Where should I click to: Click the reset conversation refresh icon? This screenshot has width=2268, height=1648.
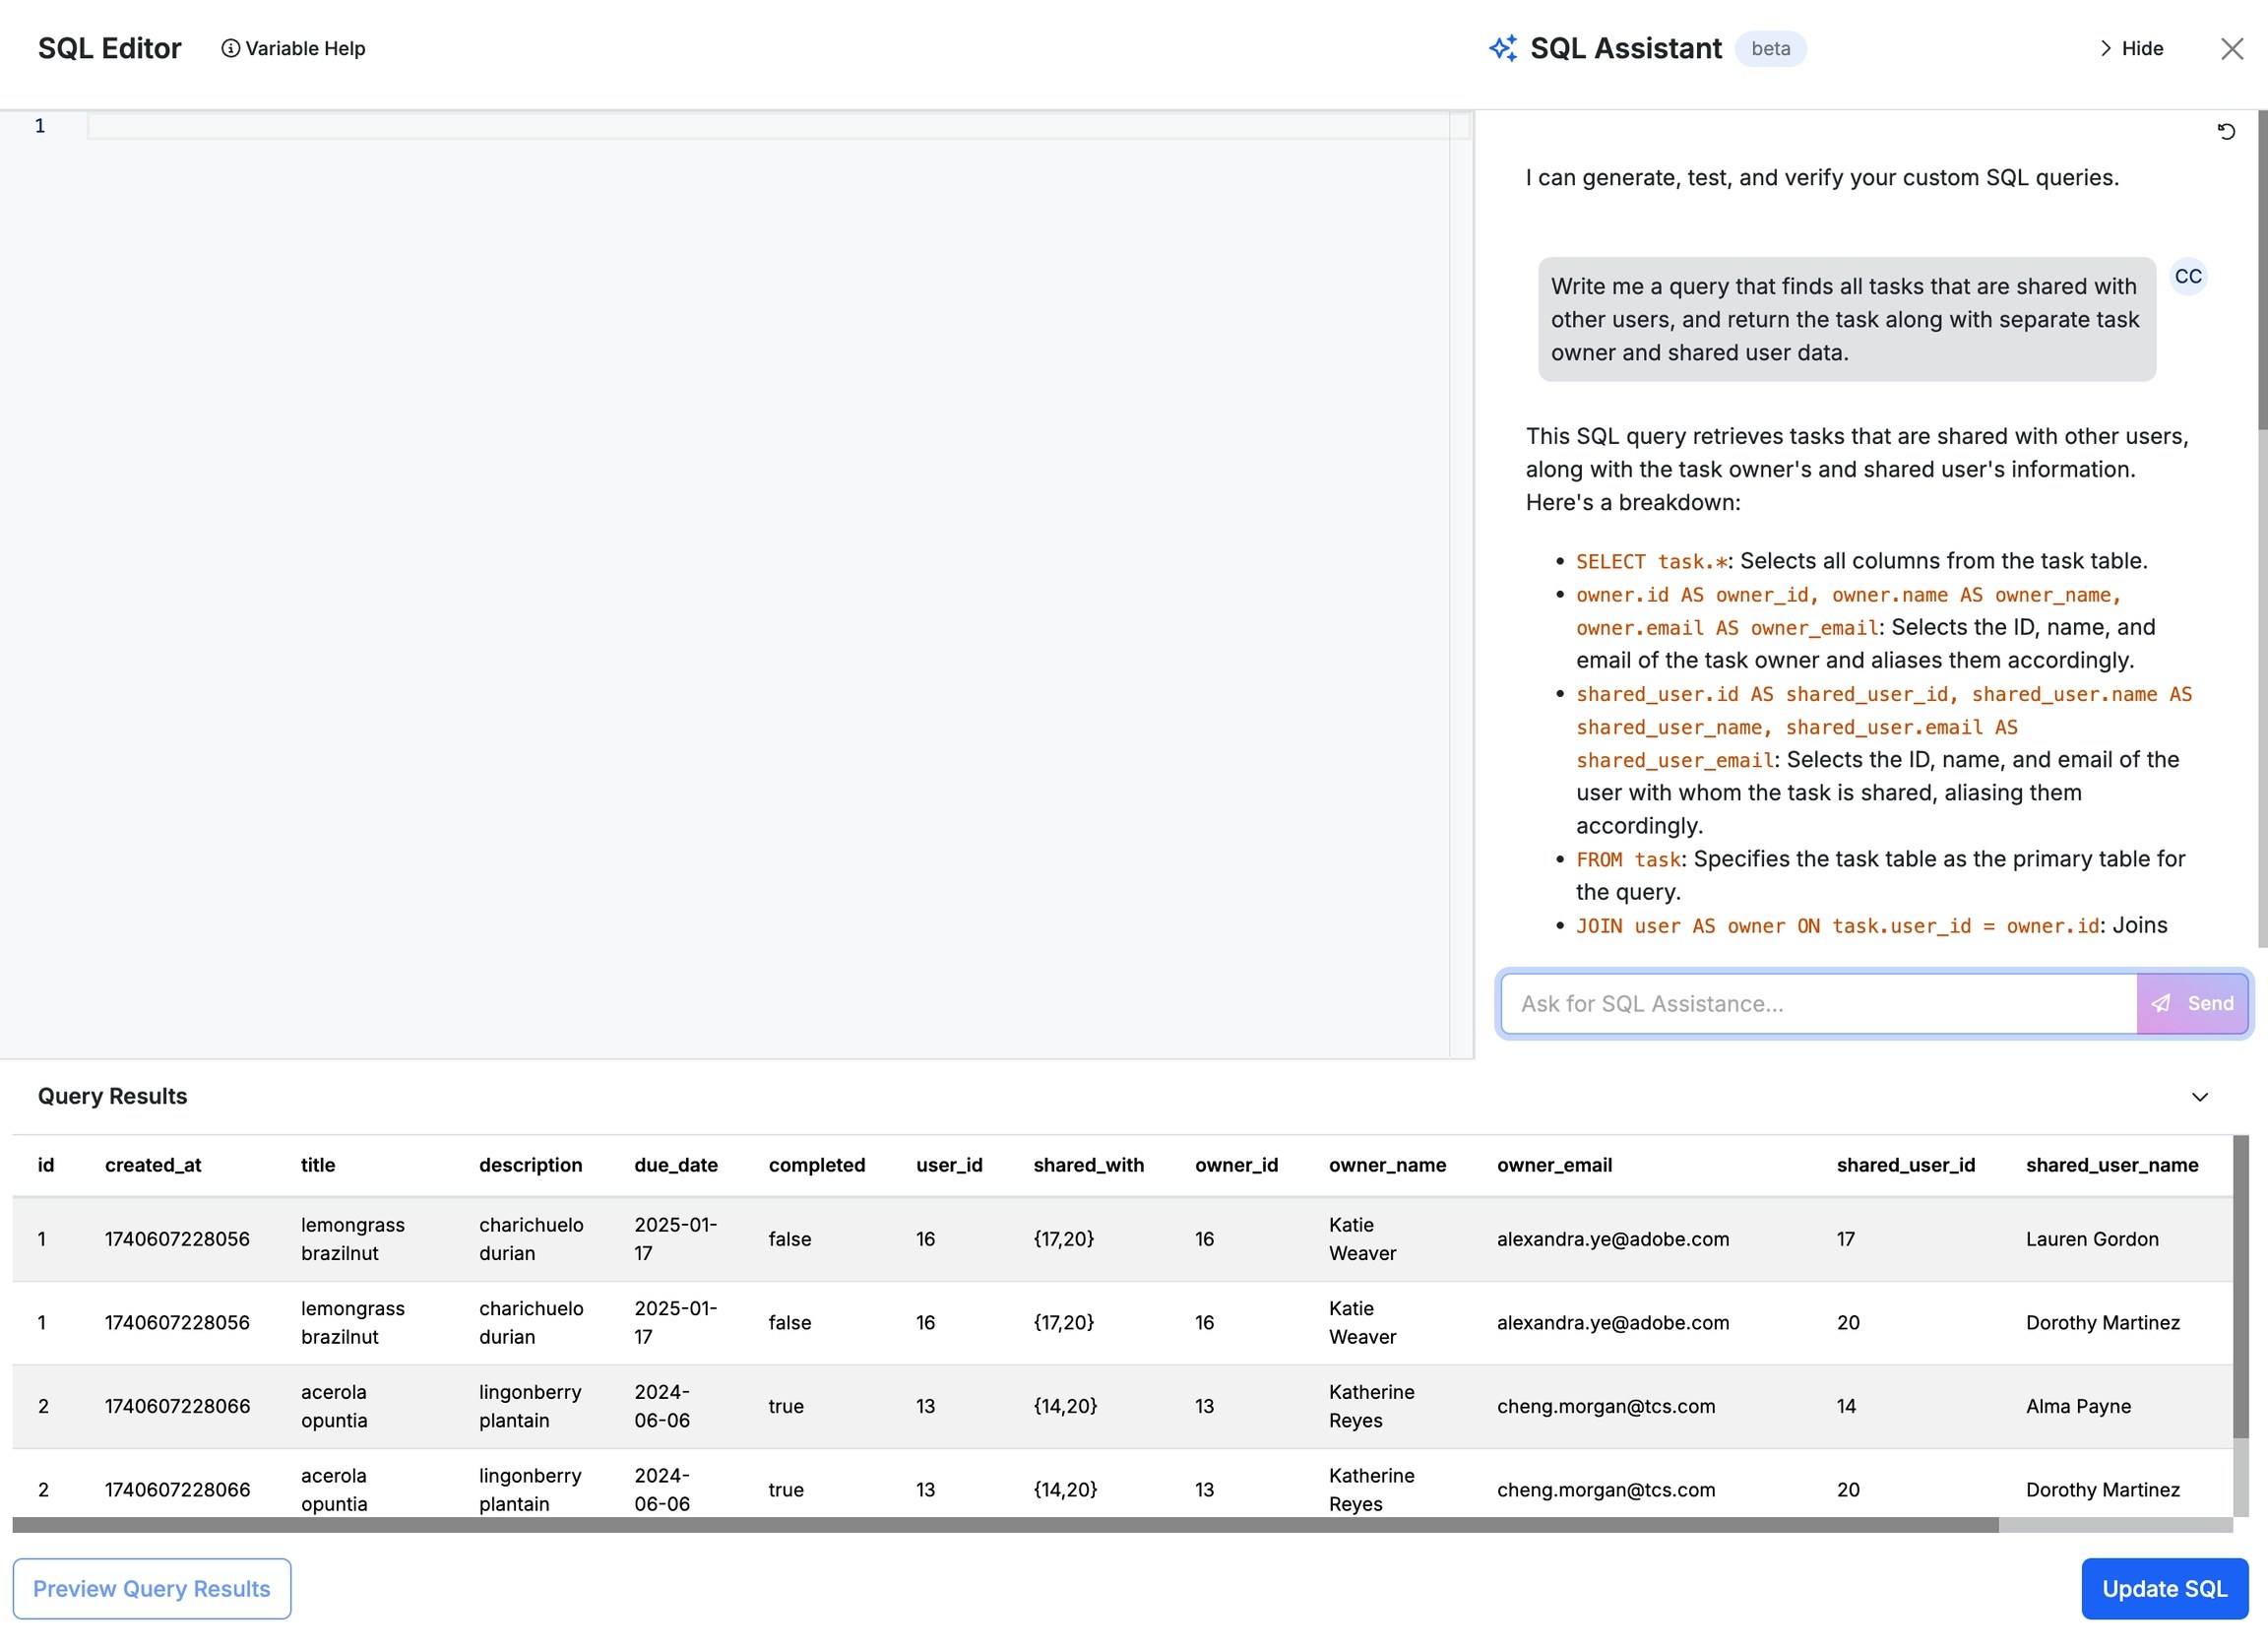pos(2226,131)
